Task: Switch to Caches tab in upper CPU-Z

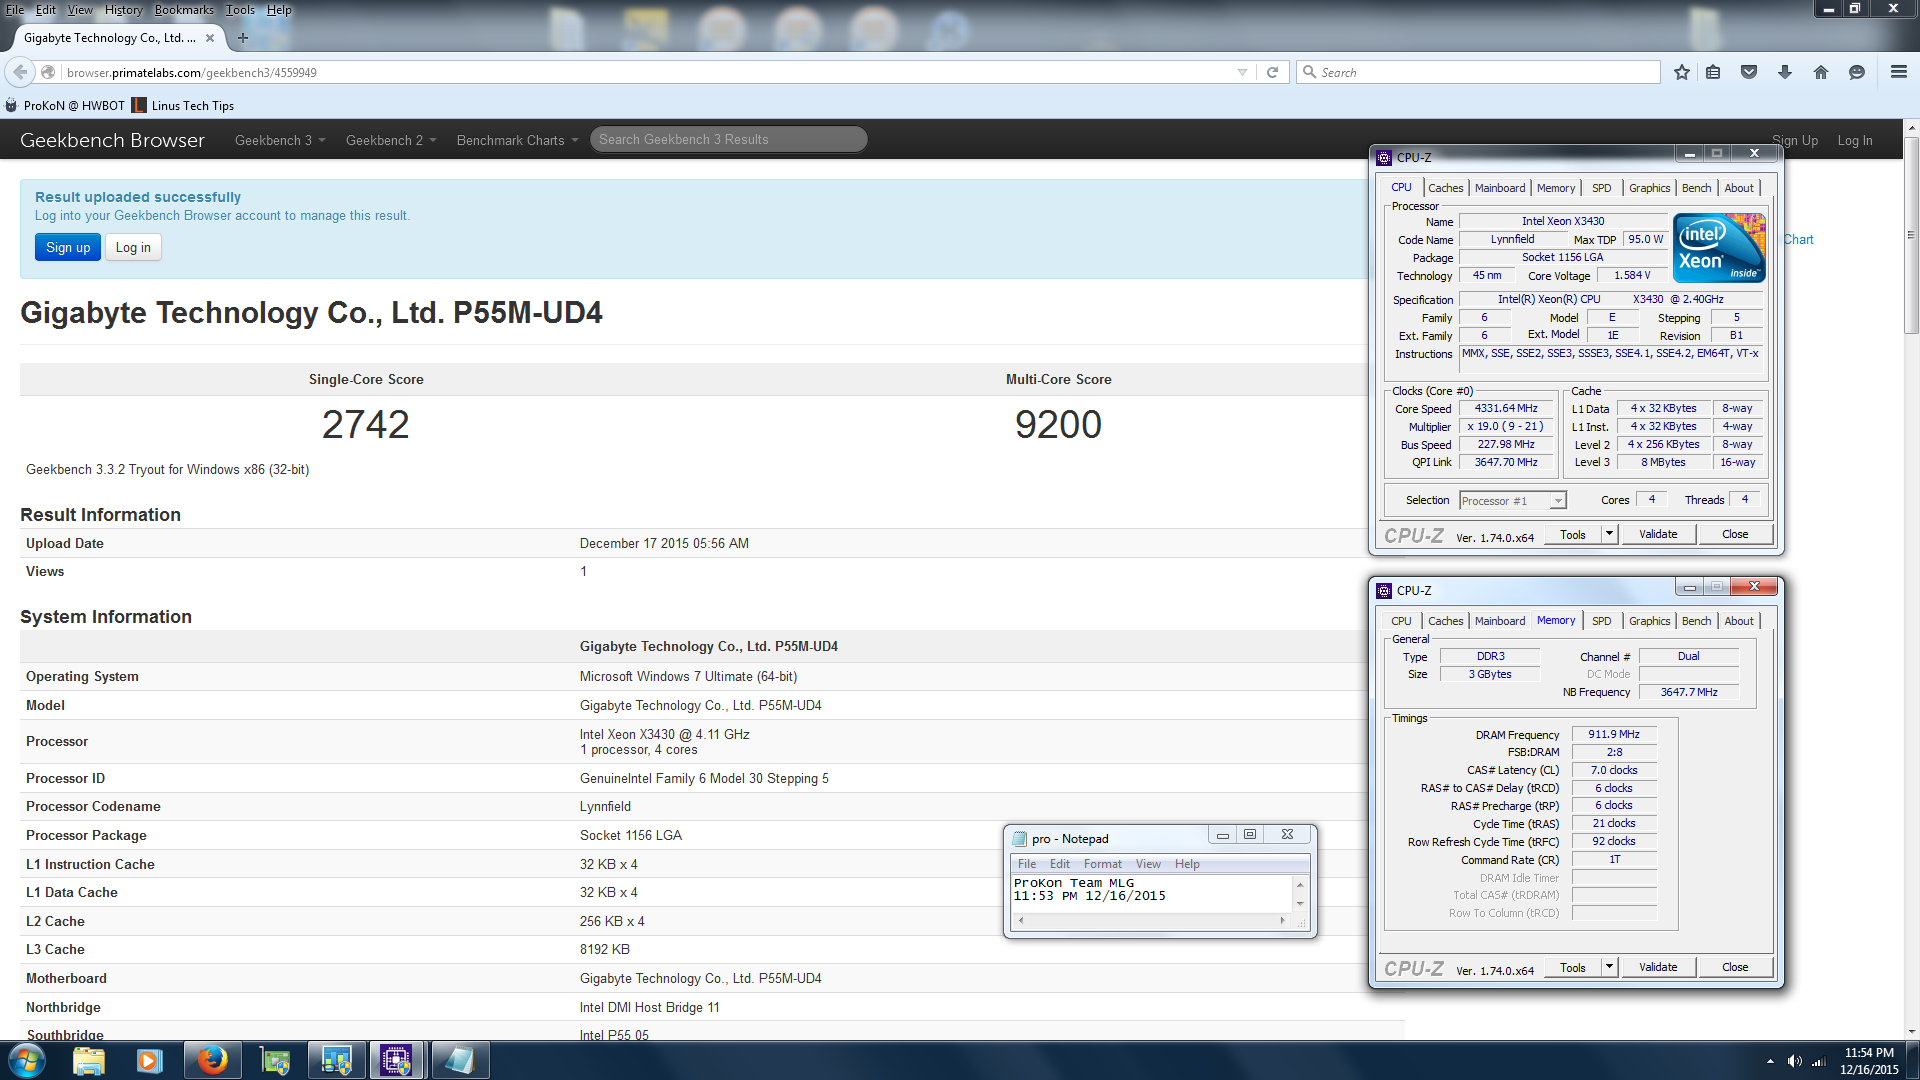Action: [1445, 188]
